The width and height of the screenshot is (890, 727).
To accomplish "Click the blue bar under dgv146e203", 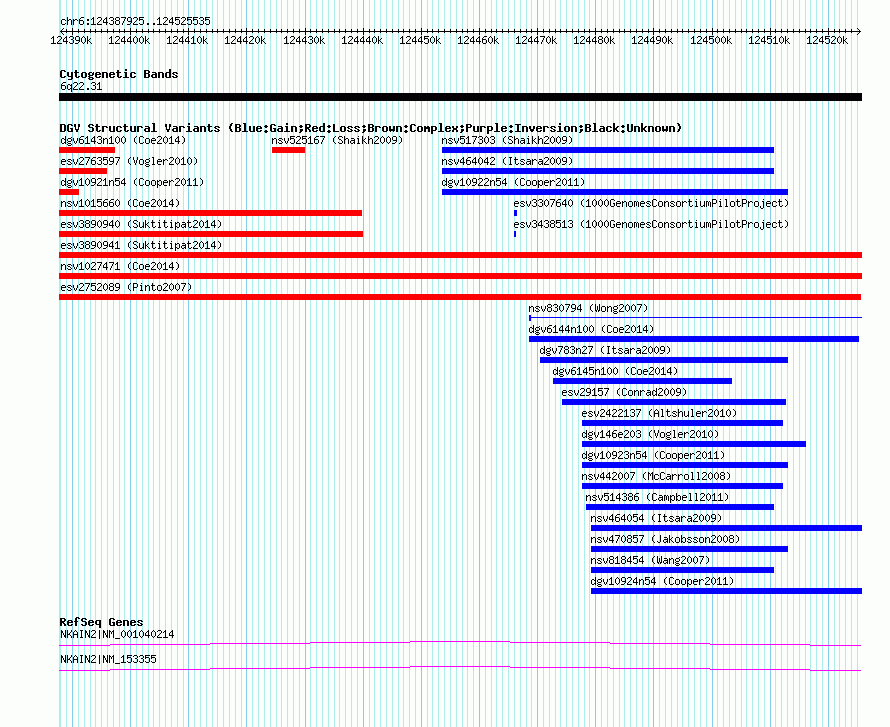I will 694,444.
